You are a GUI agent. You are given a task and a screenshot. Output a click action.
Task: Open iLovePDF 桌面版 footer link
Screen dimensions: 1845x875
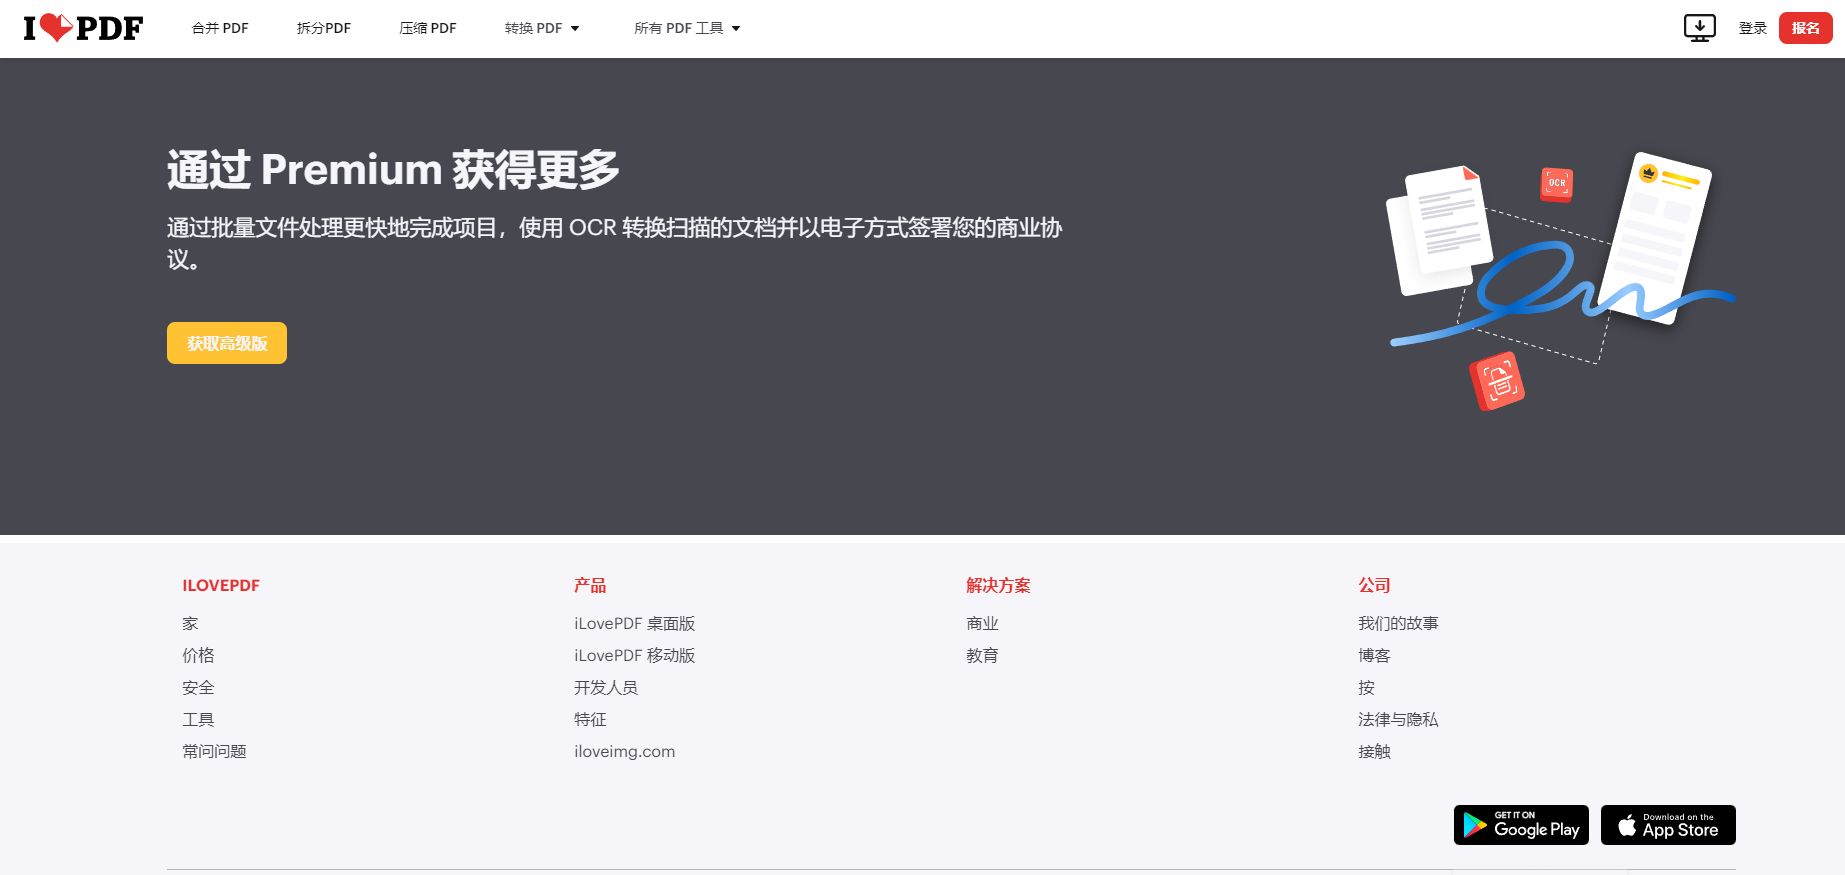click(634, 623)
